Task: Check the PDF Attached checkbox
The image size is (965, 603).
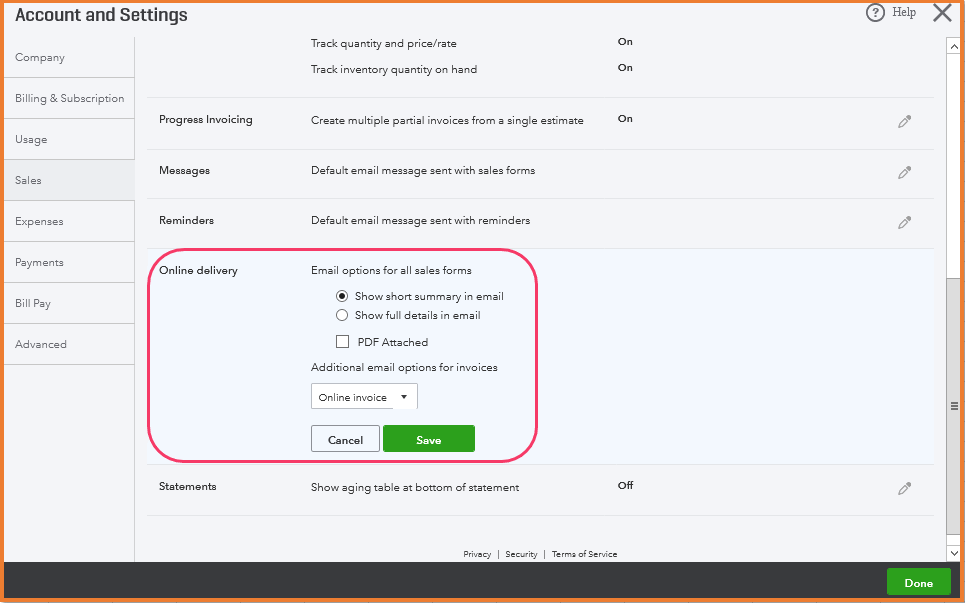Action: click(x=343, y=342)
